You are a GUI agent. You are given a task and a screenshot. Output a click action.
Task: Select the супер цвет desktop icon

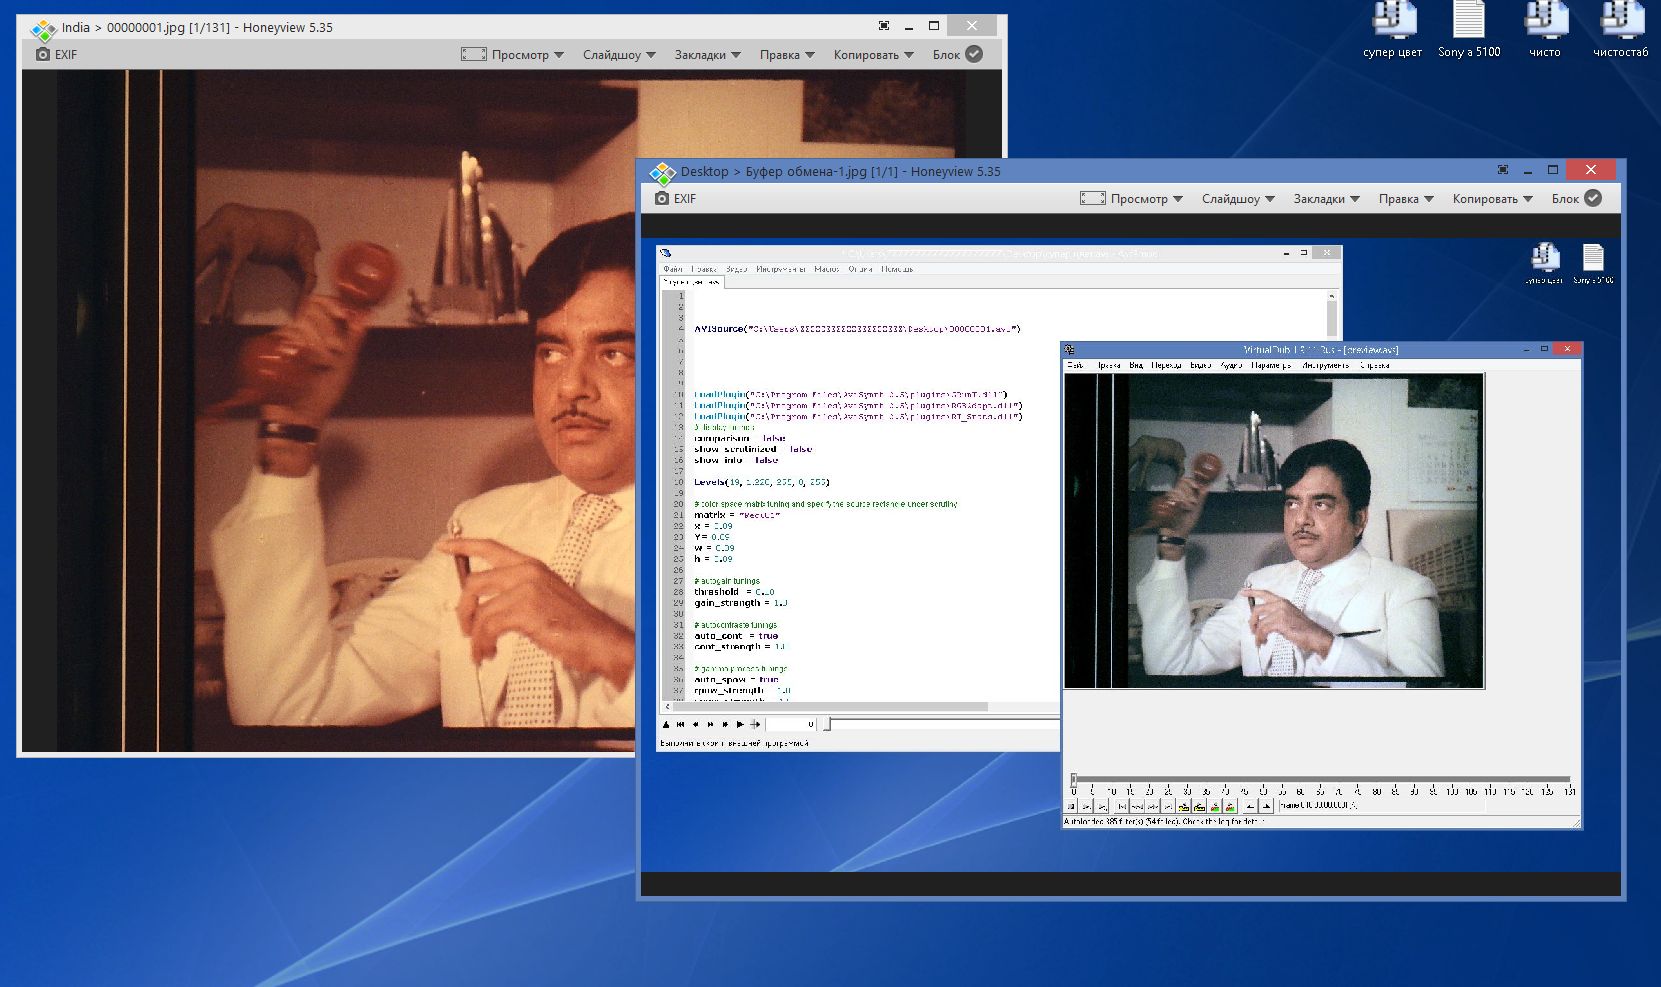tap(1392, 30)
